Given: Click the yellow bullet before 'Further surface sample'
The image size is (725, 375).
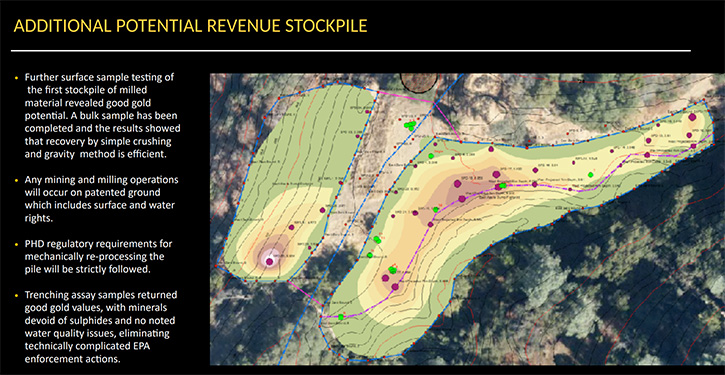Looking at the screenshot, I should tap(17, 78).
